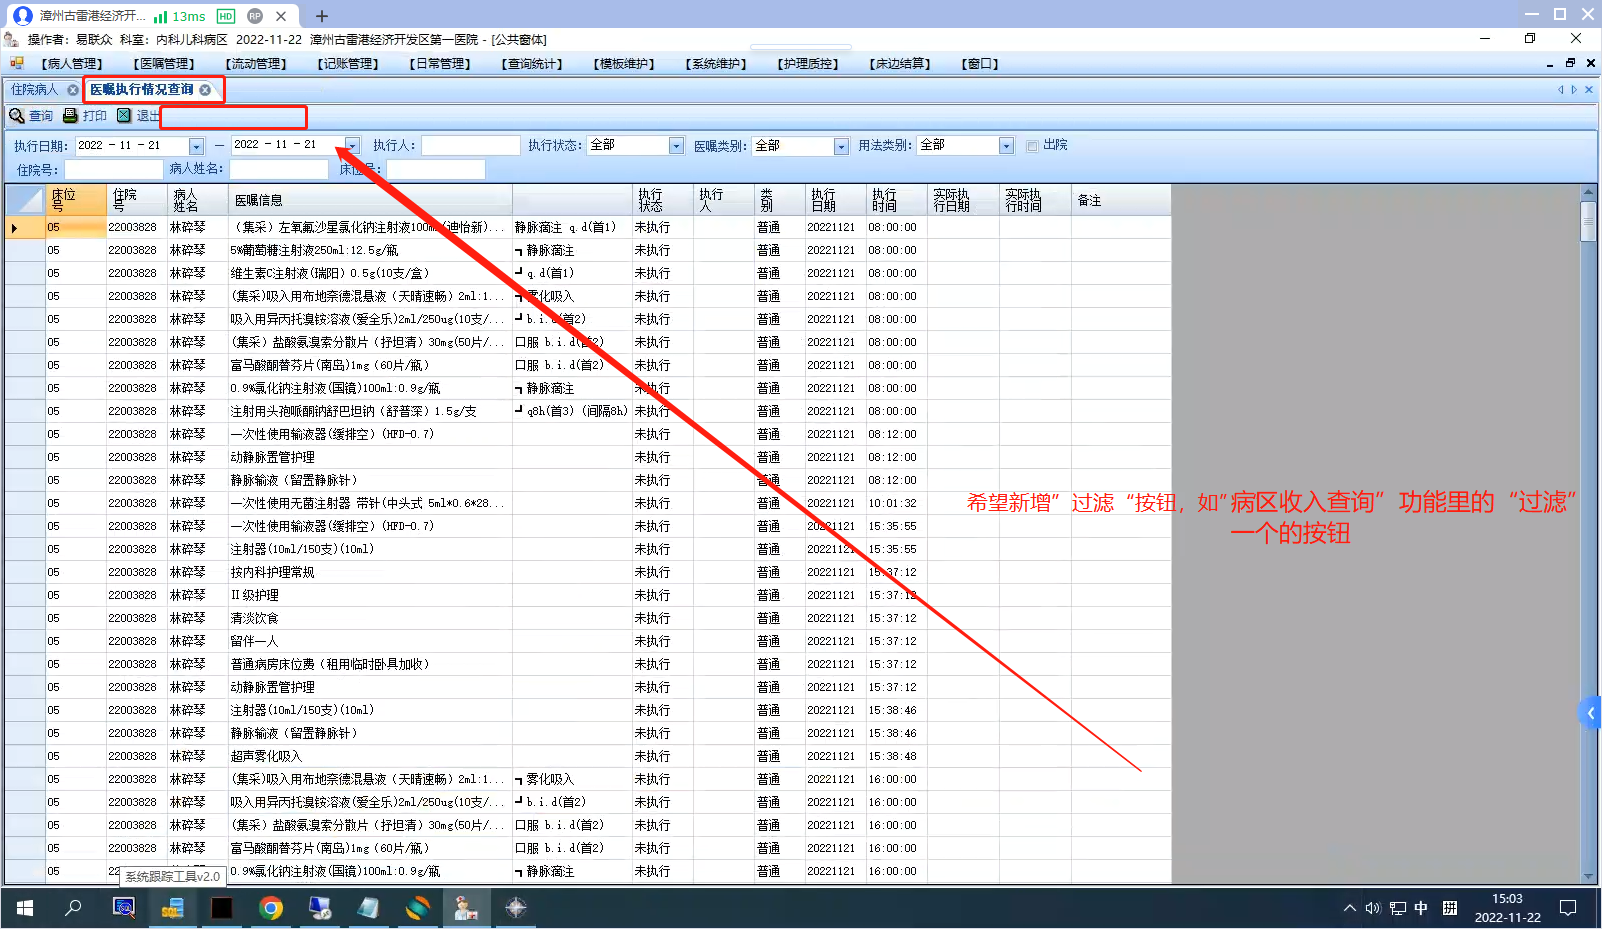Open the 【病人管理】 menu
Viewport: 1602px width, 929px height.
click(x=72, y=64)
